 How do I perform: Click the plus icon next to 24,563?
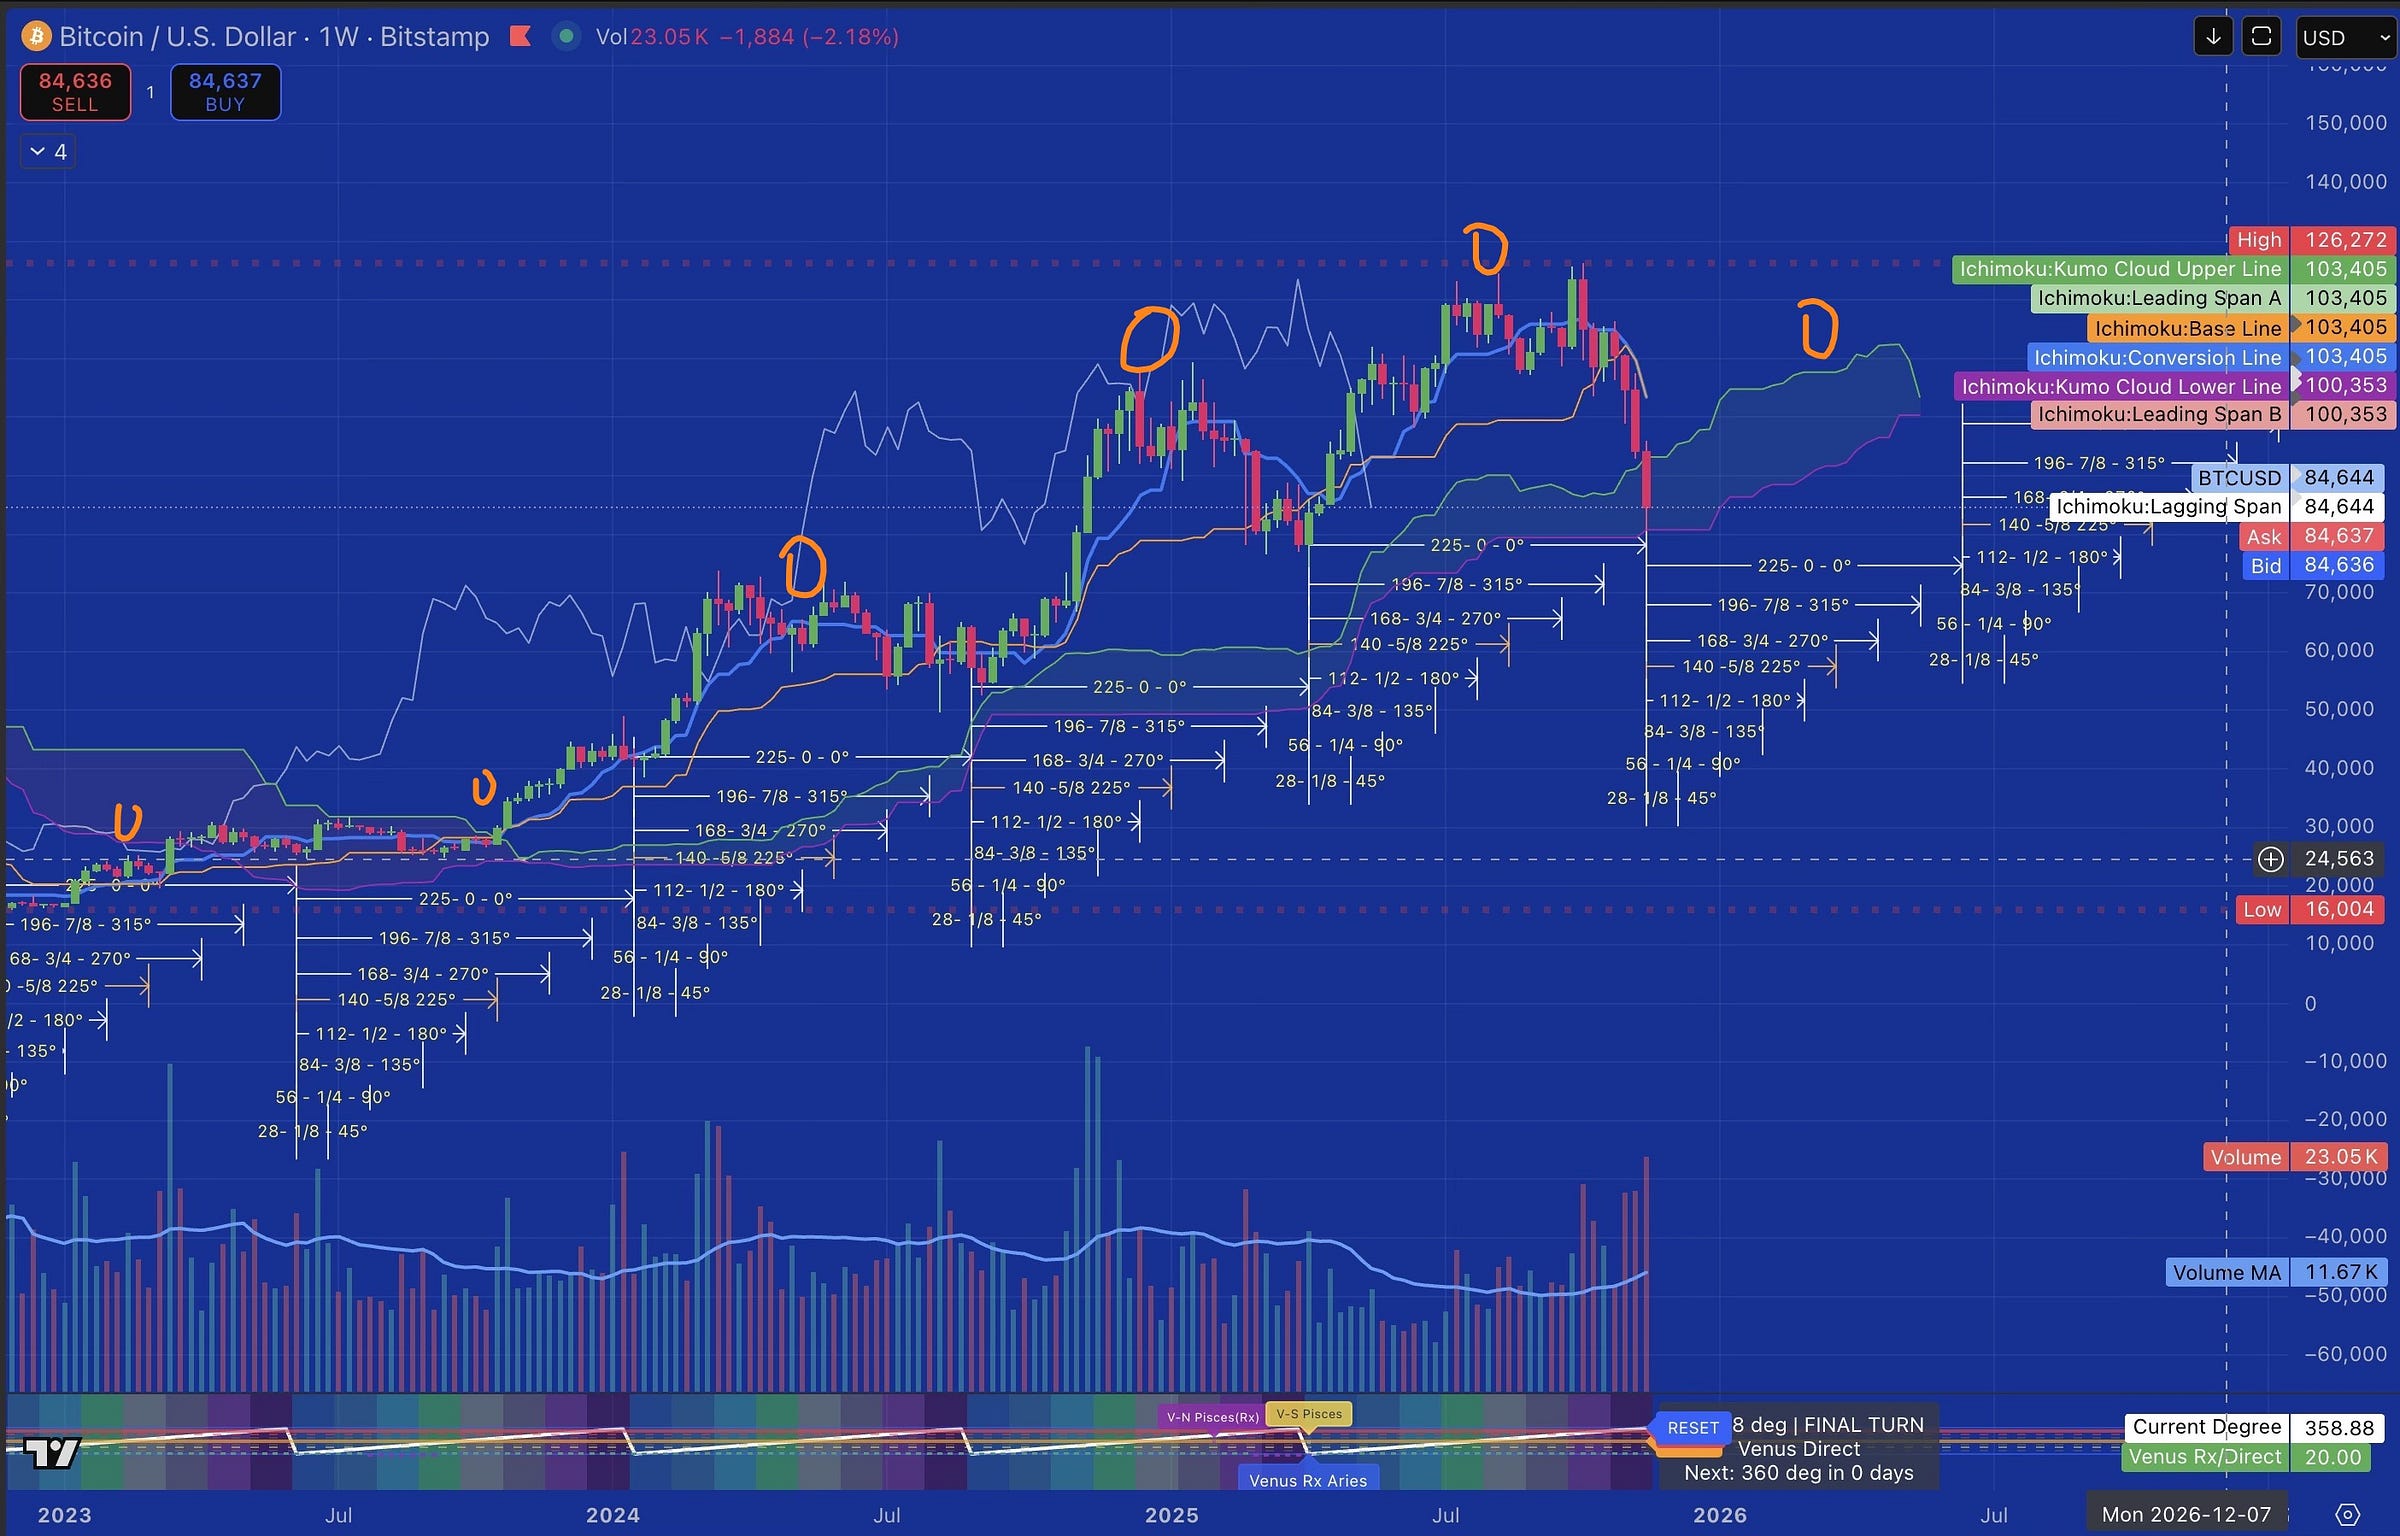coord(2271,859)
